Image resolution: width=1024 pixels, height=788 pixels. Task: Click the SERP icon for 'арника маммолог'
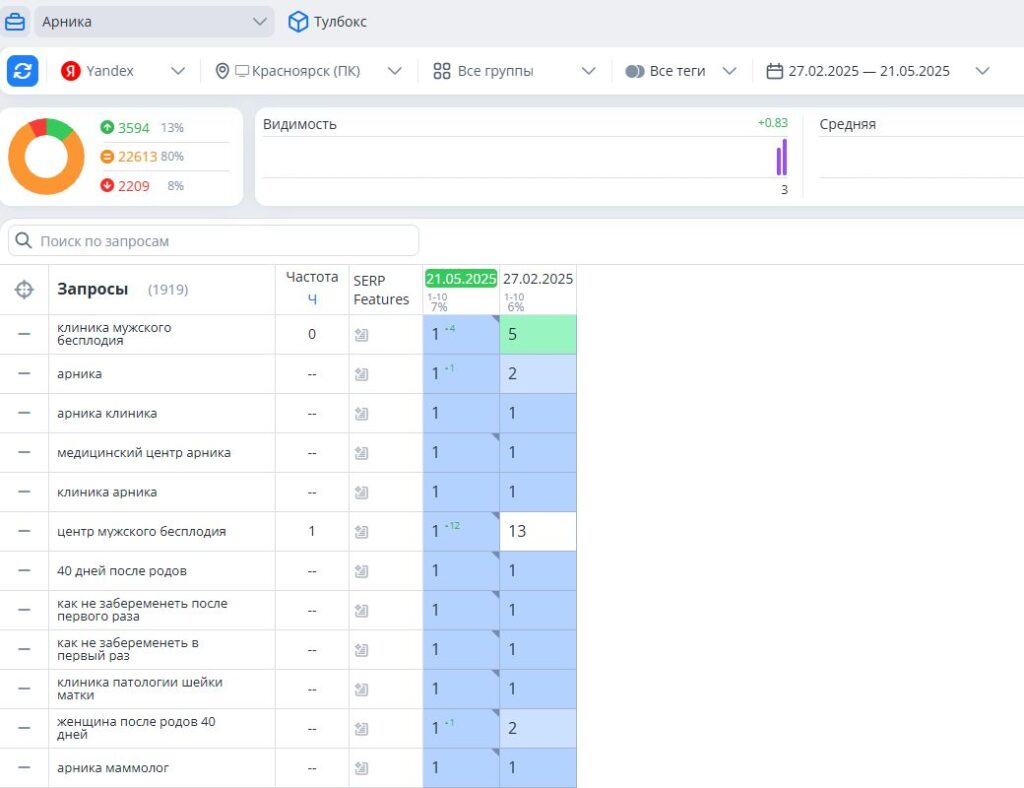click(x=361, y=768)
